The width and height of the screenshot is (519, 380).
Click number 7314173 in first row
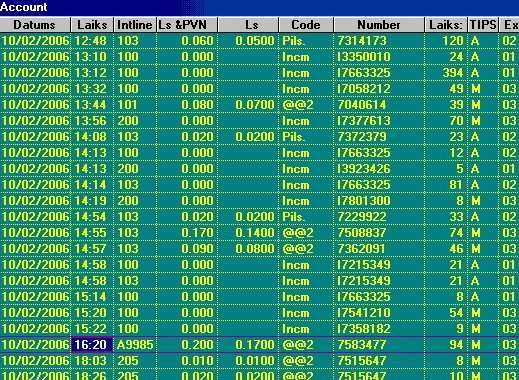pyautogui.click(x=362, y=41)
